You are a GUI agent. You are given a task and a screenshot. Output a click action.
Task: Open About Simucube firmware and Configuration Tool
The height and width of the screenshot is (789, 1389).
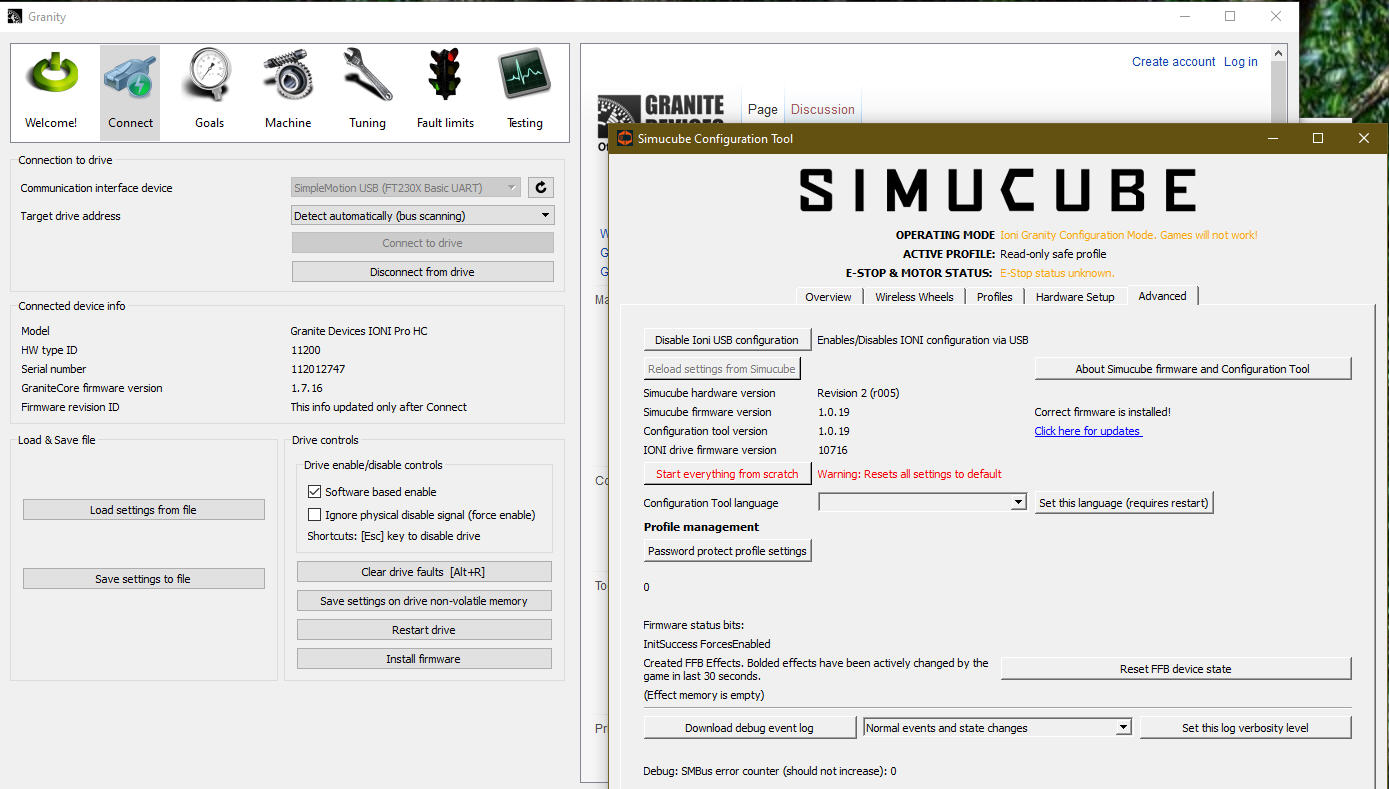click(x=1192, y=369)
